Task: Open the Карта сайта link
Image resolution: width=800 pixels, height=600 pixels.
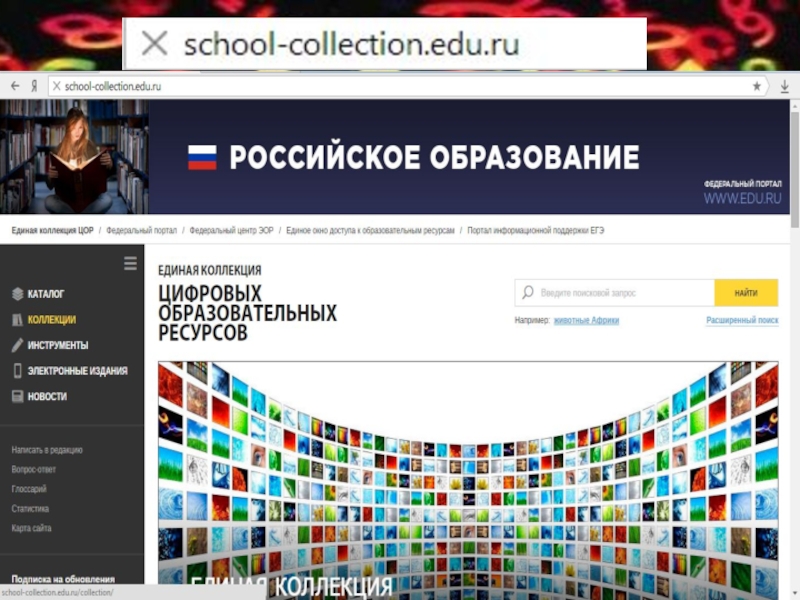Action: pyautogui.click(x=31, y=528)
